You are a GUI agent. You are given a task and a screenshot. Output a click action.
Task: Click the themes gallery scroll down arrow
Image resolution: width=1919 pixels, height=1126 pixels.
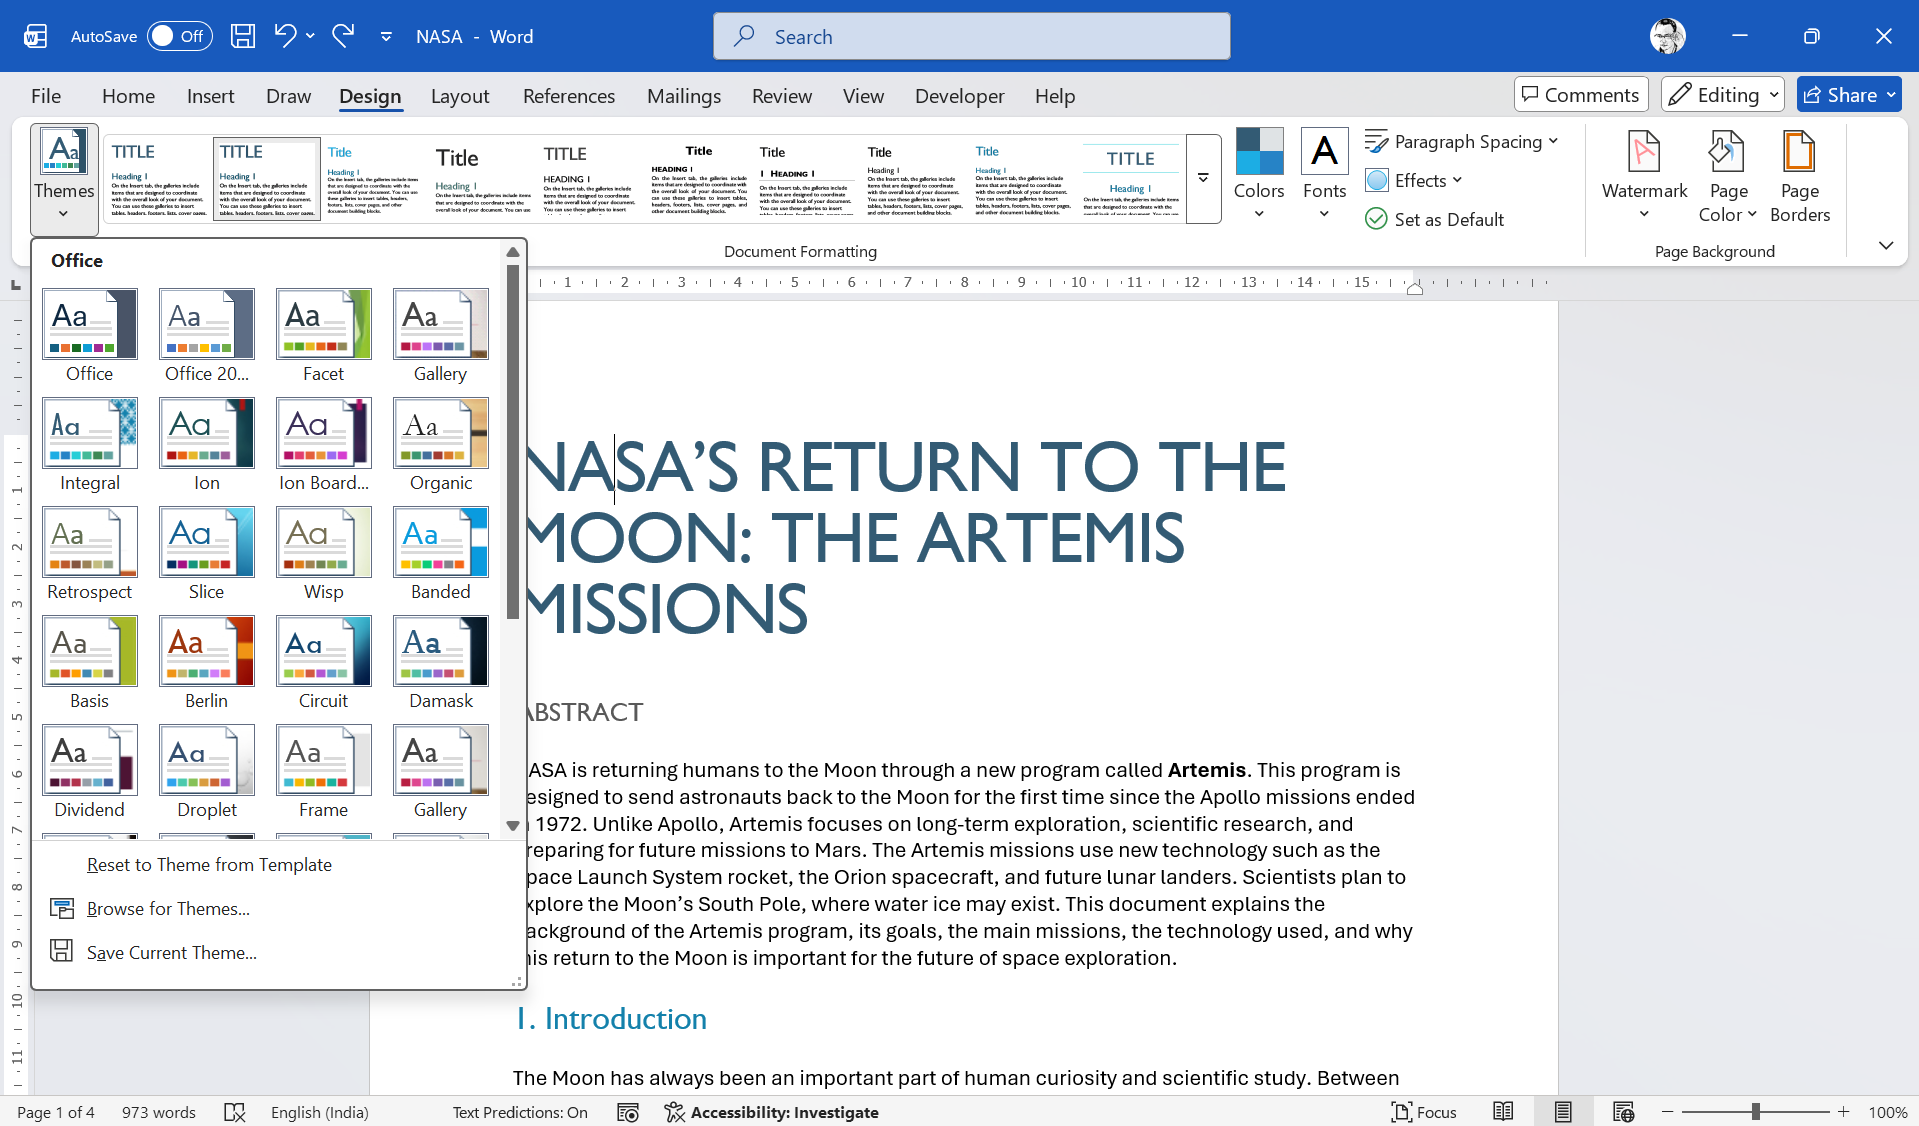513,826
